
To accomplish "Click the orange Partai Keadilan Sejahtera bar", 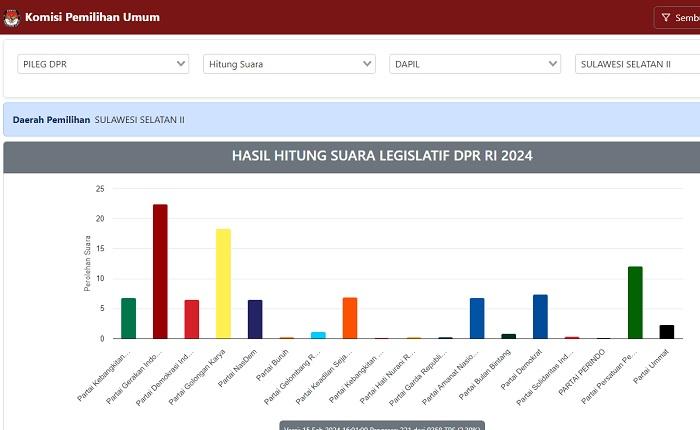I will [x=350, y=318].
